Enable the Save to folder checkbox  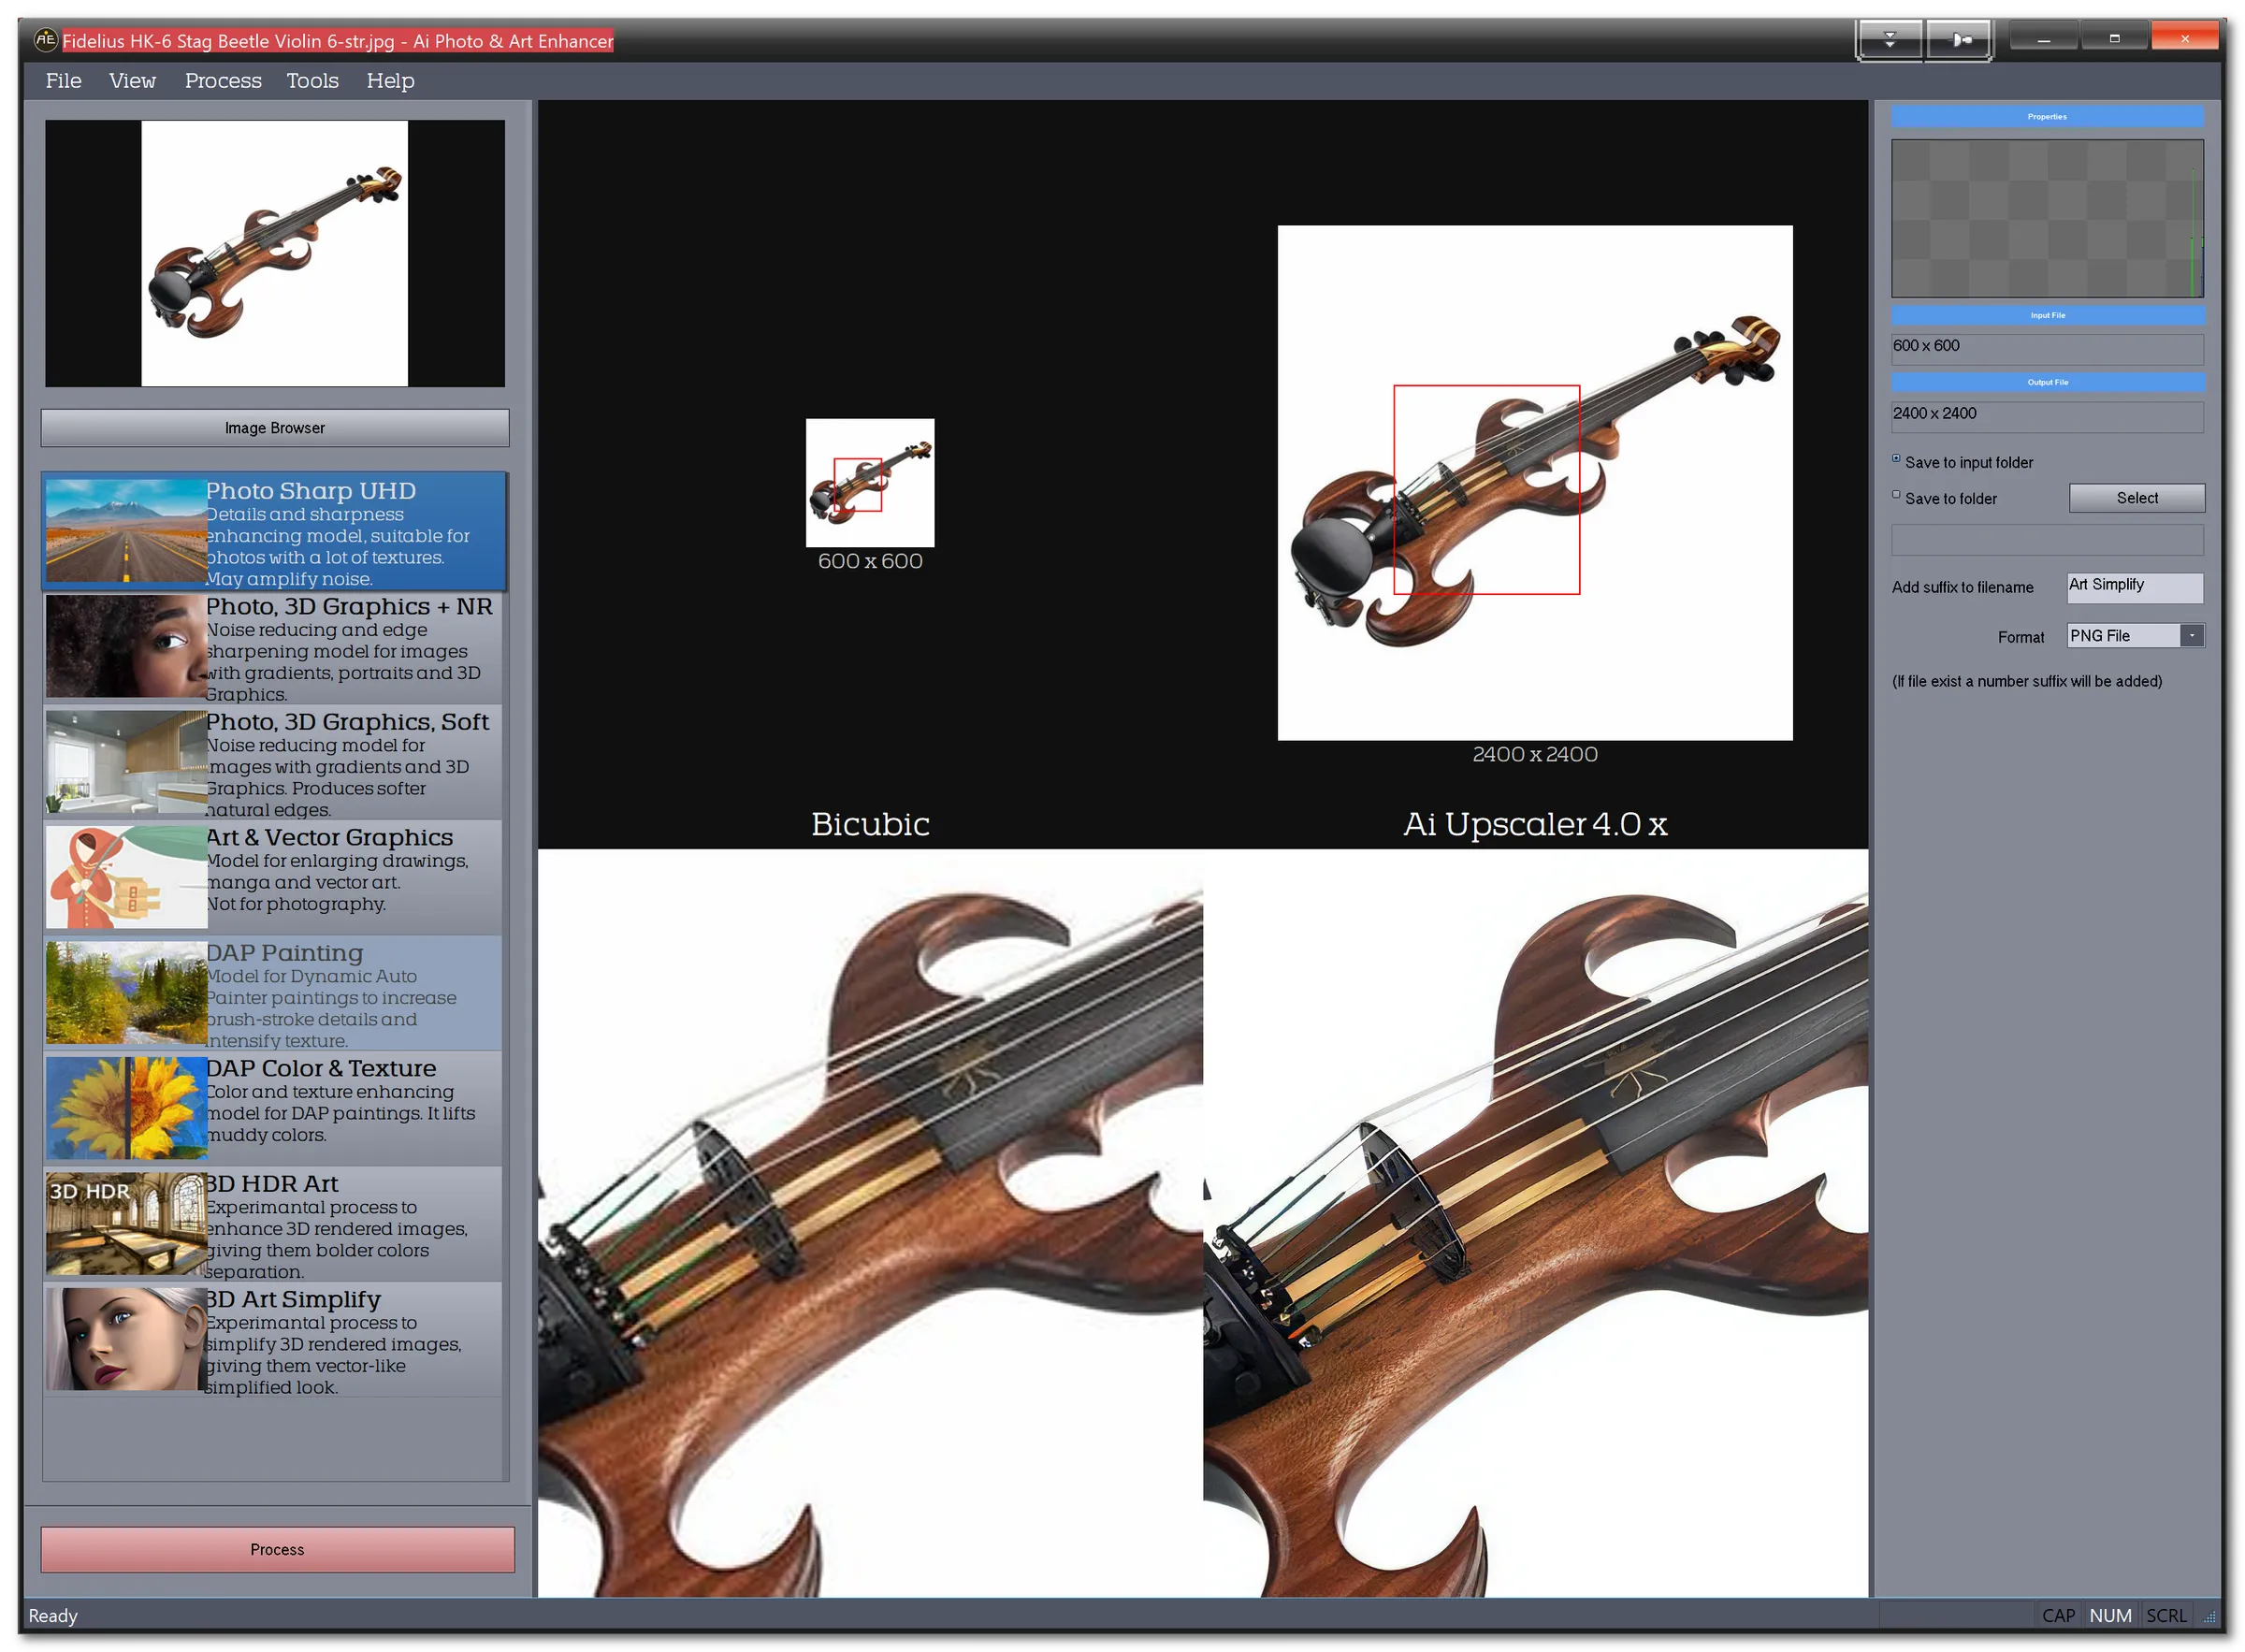pyautogui.click(x=1897, y=495)
